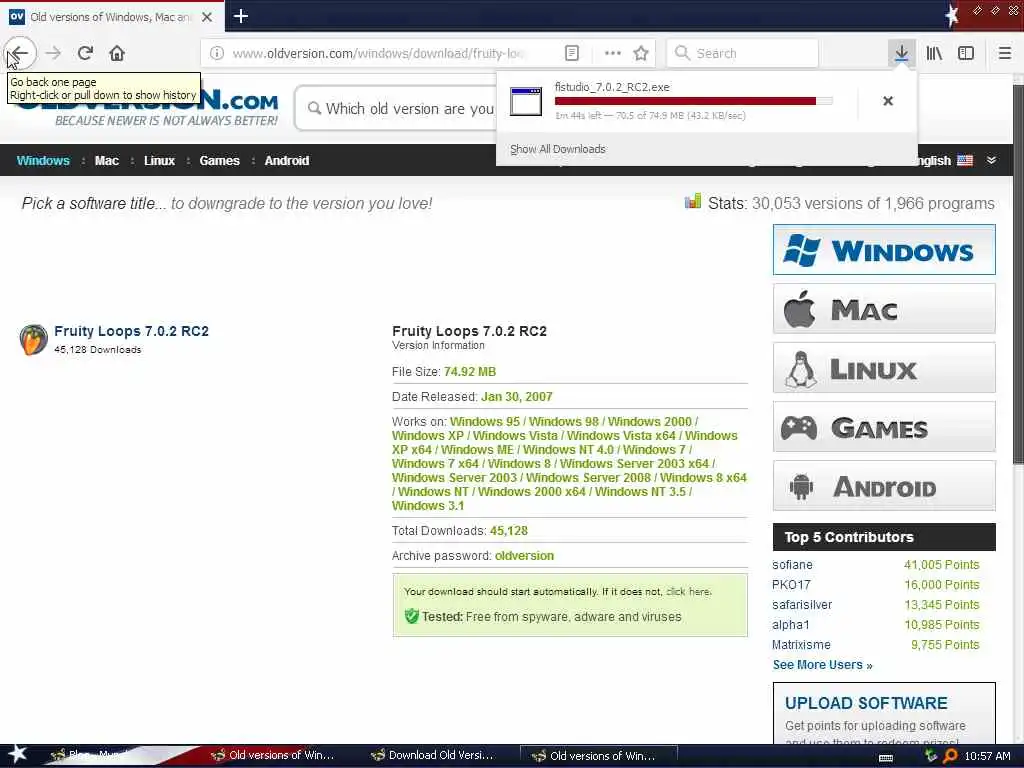Click release date Jan 30, 2007
Screen dimensions: 1024x768
click(517, 396)
